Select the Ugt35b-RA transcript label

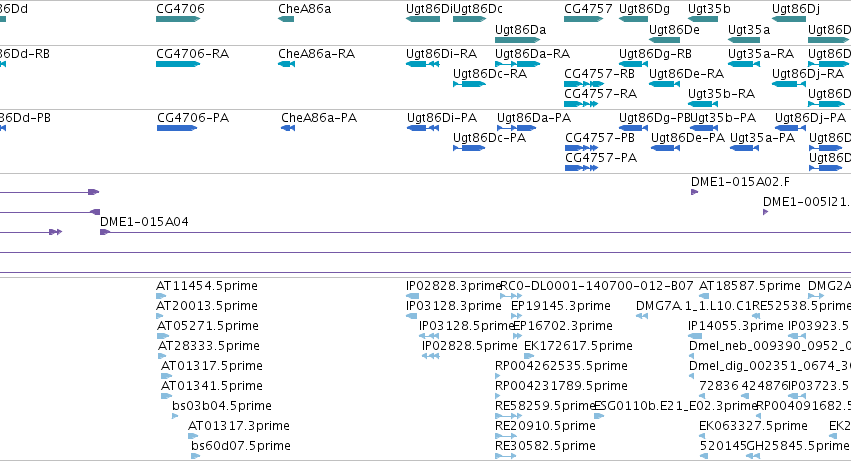point(721,93)
